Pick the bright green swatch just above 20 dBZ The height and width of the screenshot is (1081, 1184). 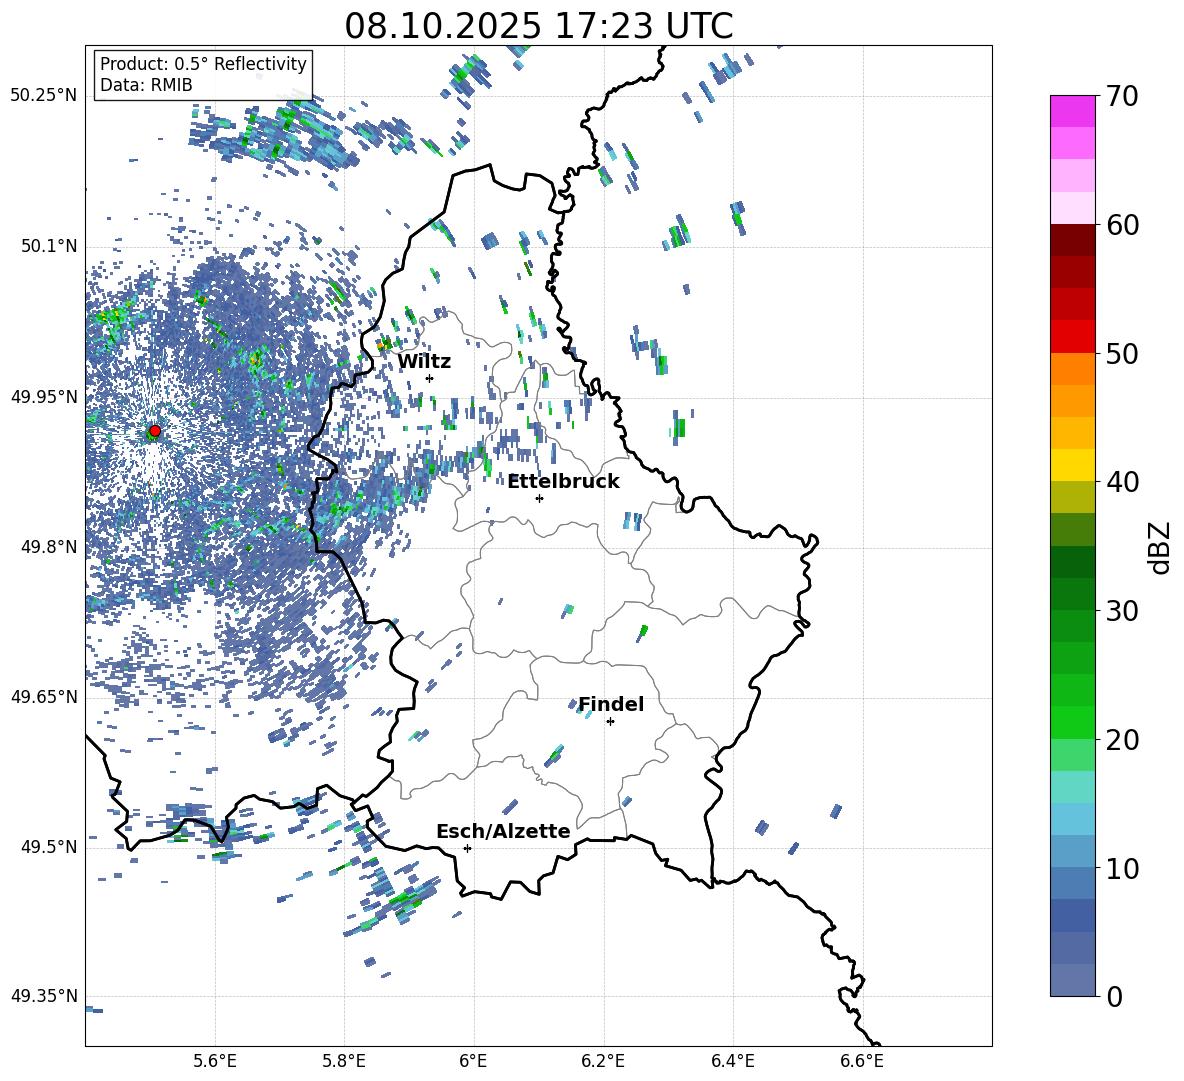click(x=1073, y=722)
